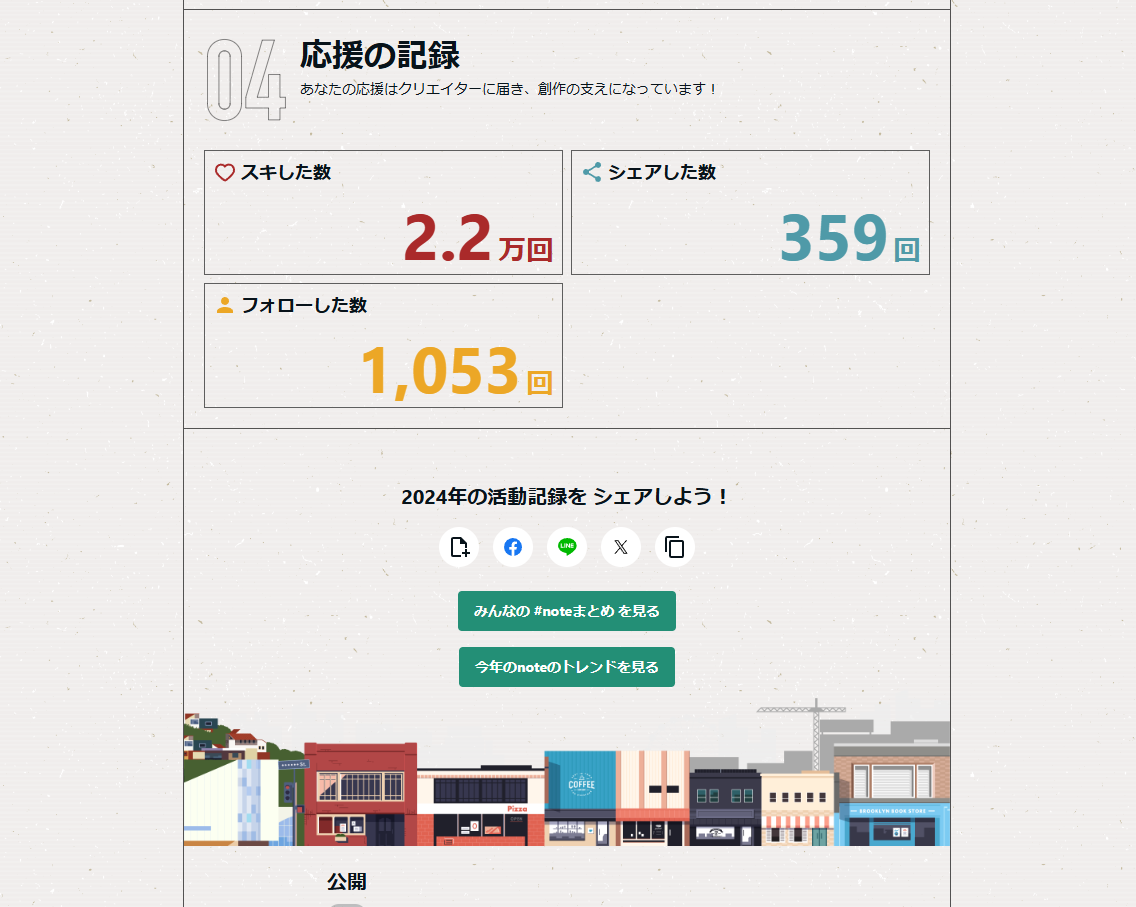Viewport: 1136px width, 907px height.
Task: Click share icon beside シェアした数
Action: (x=592, y=172)
